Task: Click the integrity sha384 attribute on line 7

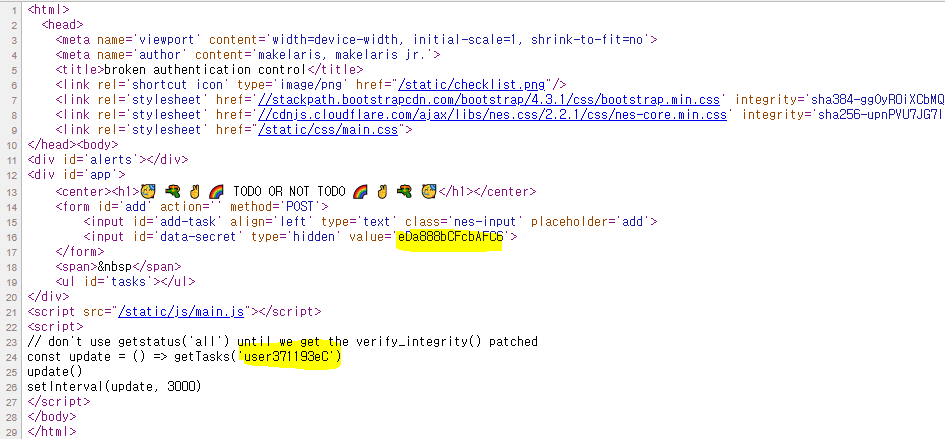Action: tap(840, 99)
